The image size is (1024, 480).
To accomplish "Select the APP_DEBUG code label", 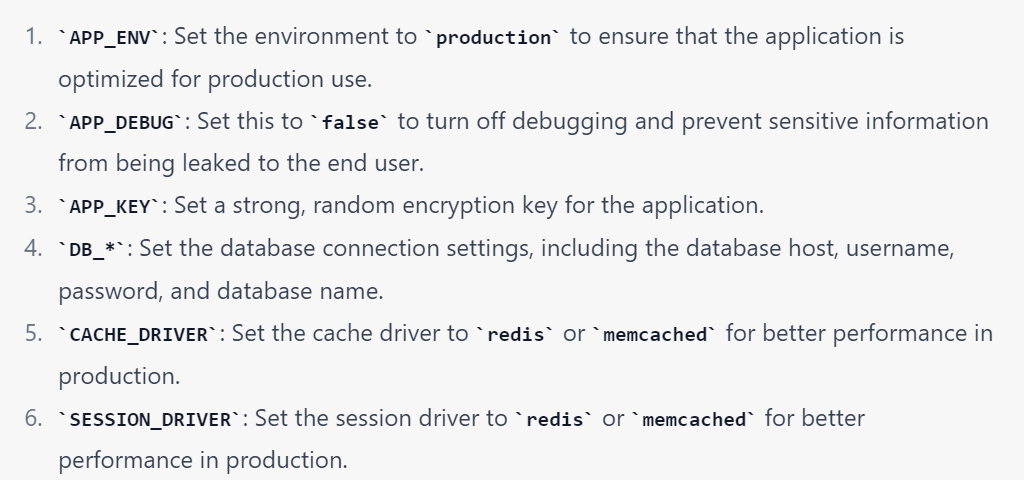I will [121, 123].
